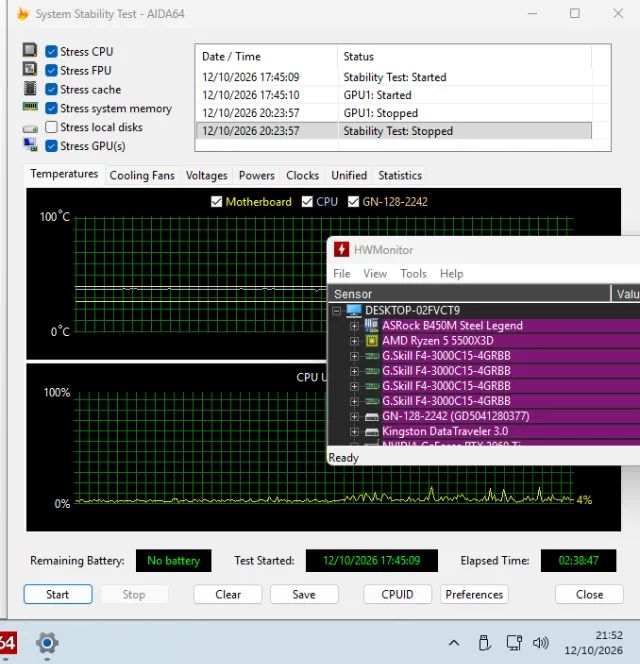Expand ASRock B450M Steel Legend node

[x=354, y=326]
